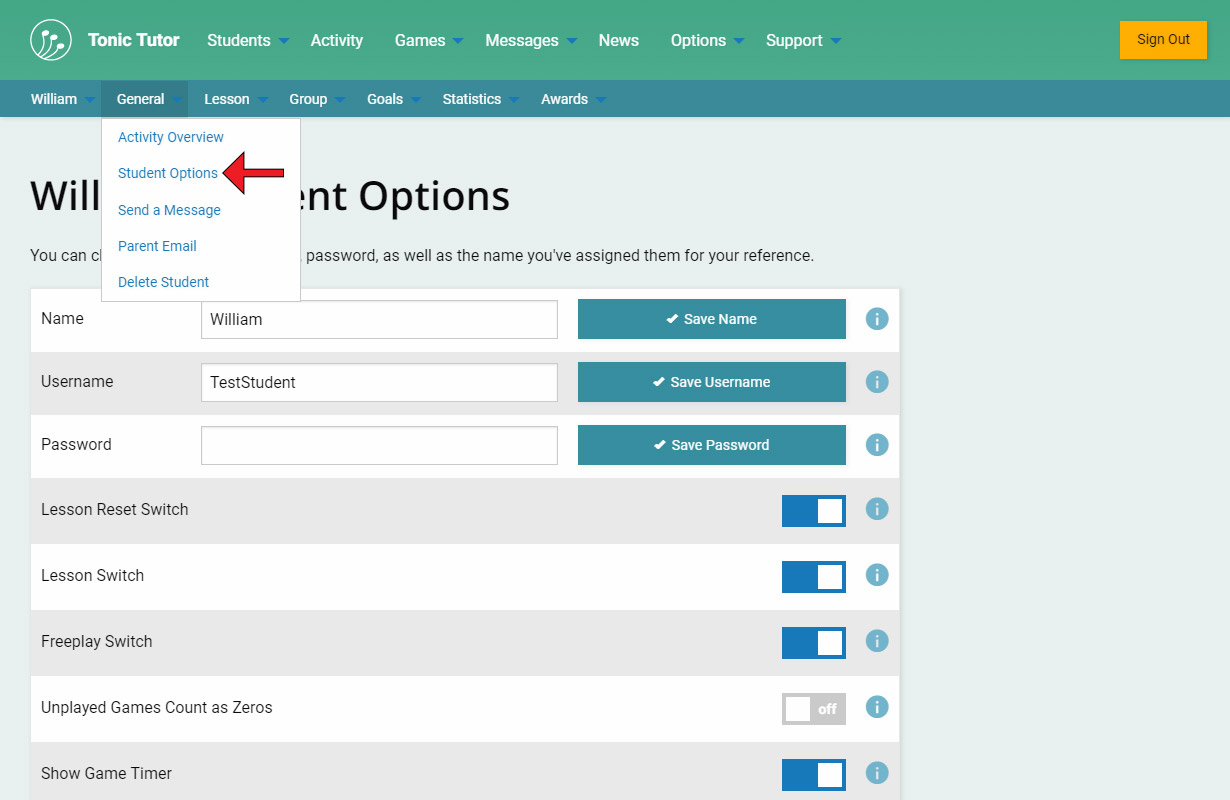Choose Parent Email in the dropdown menu
Viewport: 1230px width, 800px height.
tap(157, 246)
